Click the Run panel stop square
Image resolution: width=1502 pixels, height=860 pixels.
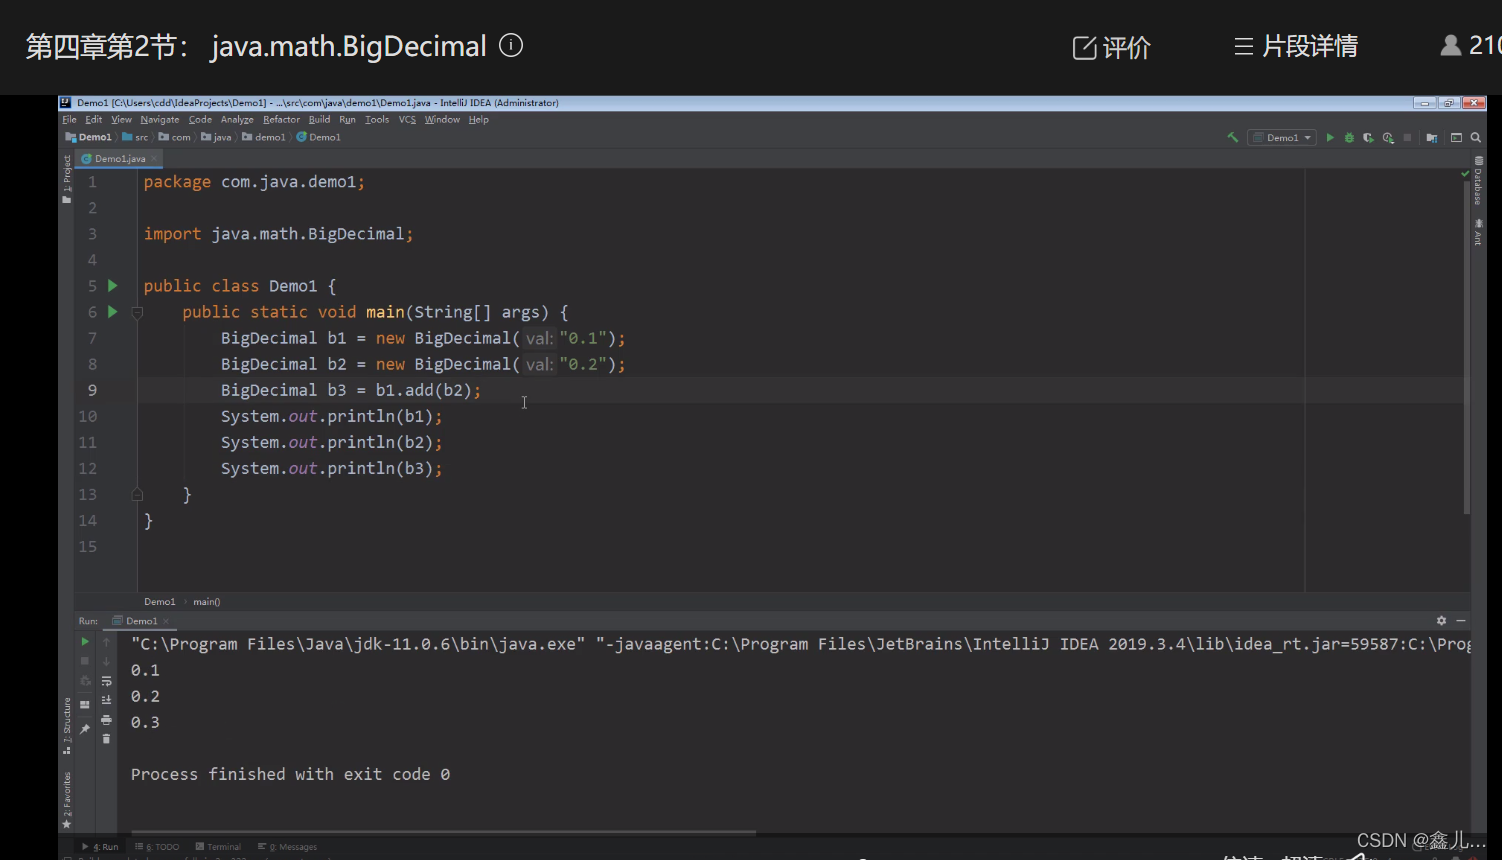[x=85, y=661]
